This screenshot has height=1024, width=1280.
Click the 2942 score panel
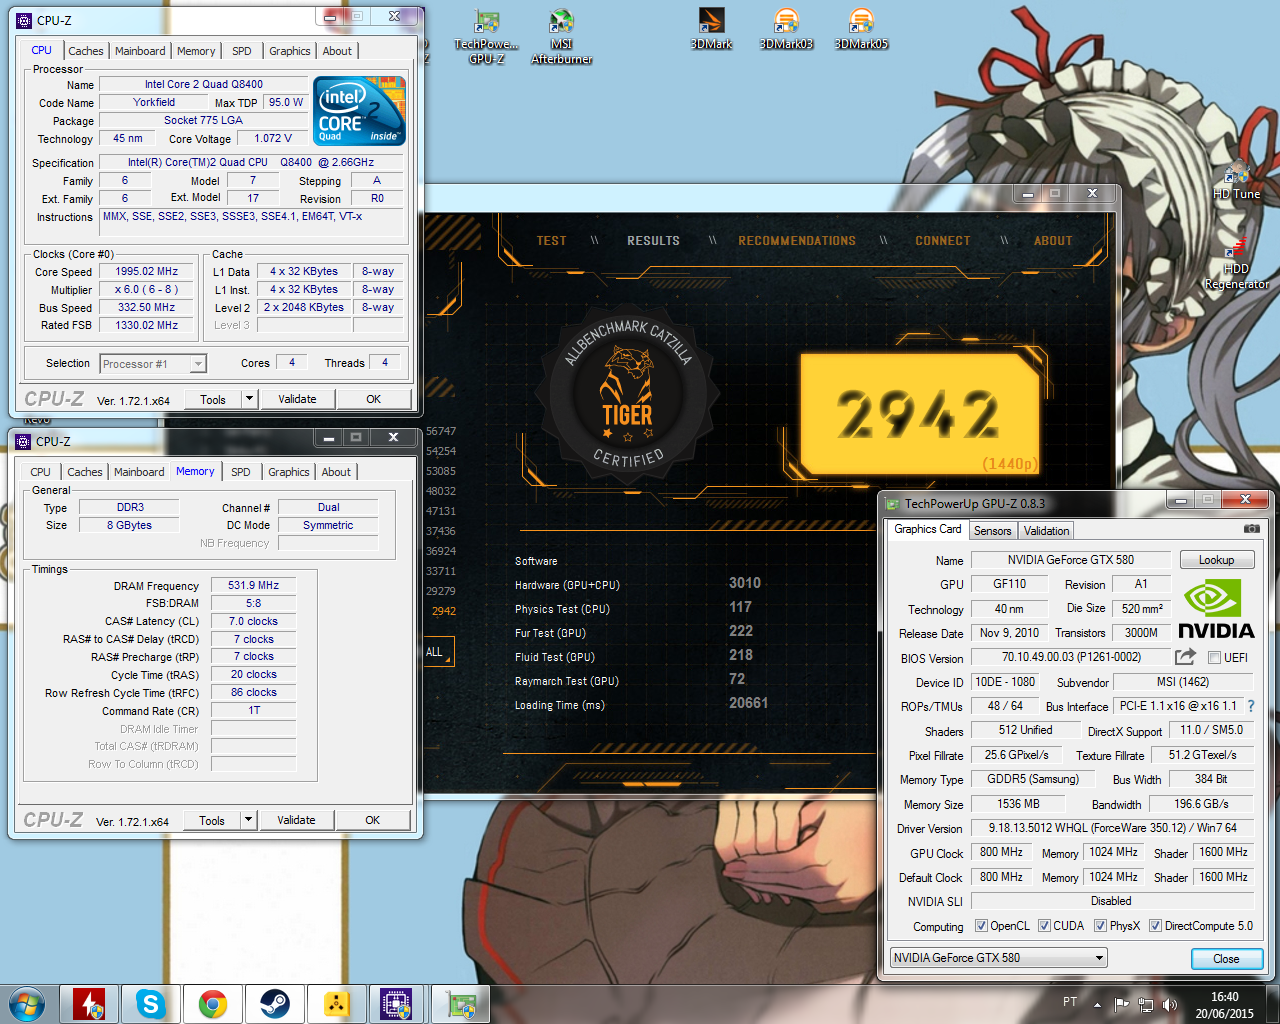tap(920, 413)
